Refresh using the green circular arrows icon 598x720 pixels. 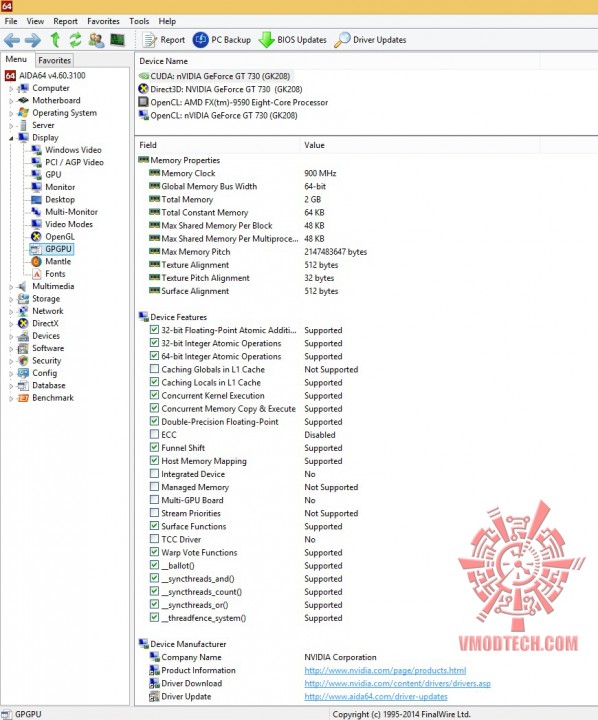[75, 40]
